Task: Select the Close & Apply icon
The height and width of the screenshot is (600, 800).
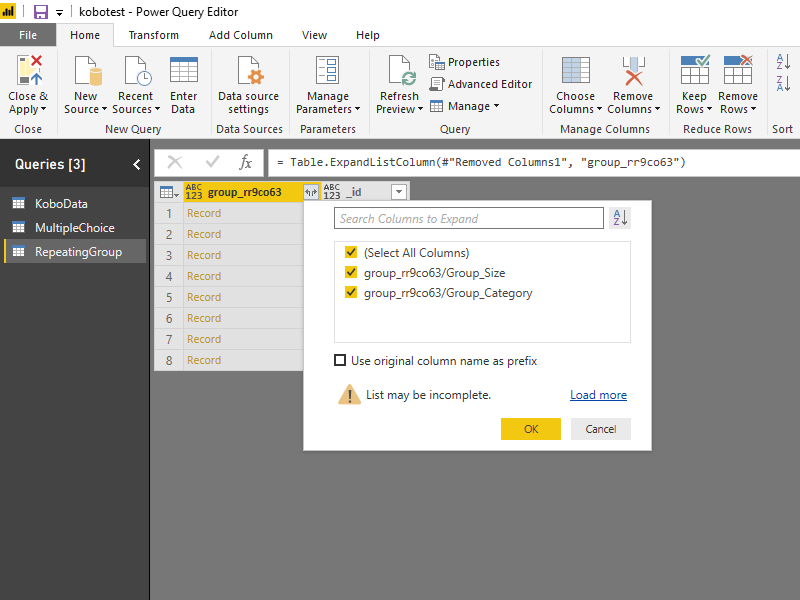Action: pyautogui.click(x=27, y=75)
